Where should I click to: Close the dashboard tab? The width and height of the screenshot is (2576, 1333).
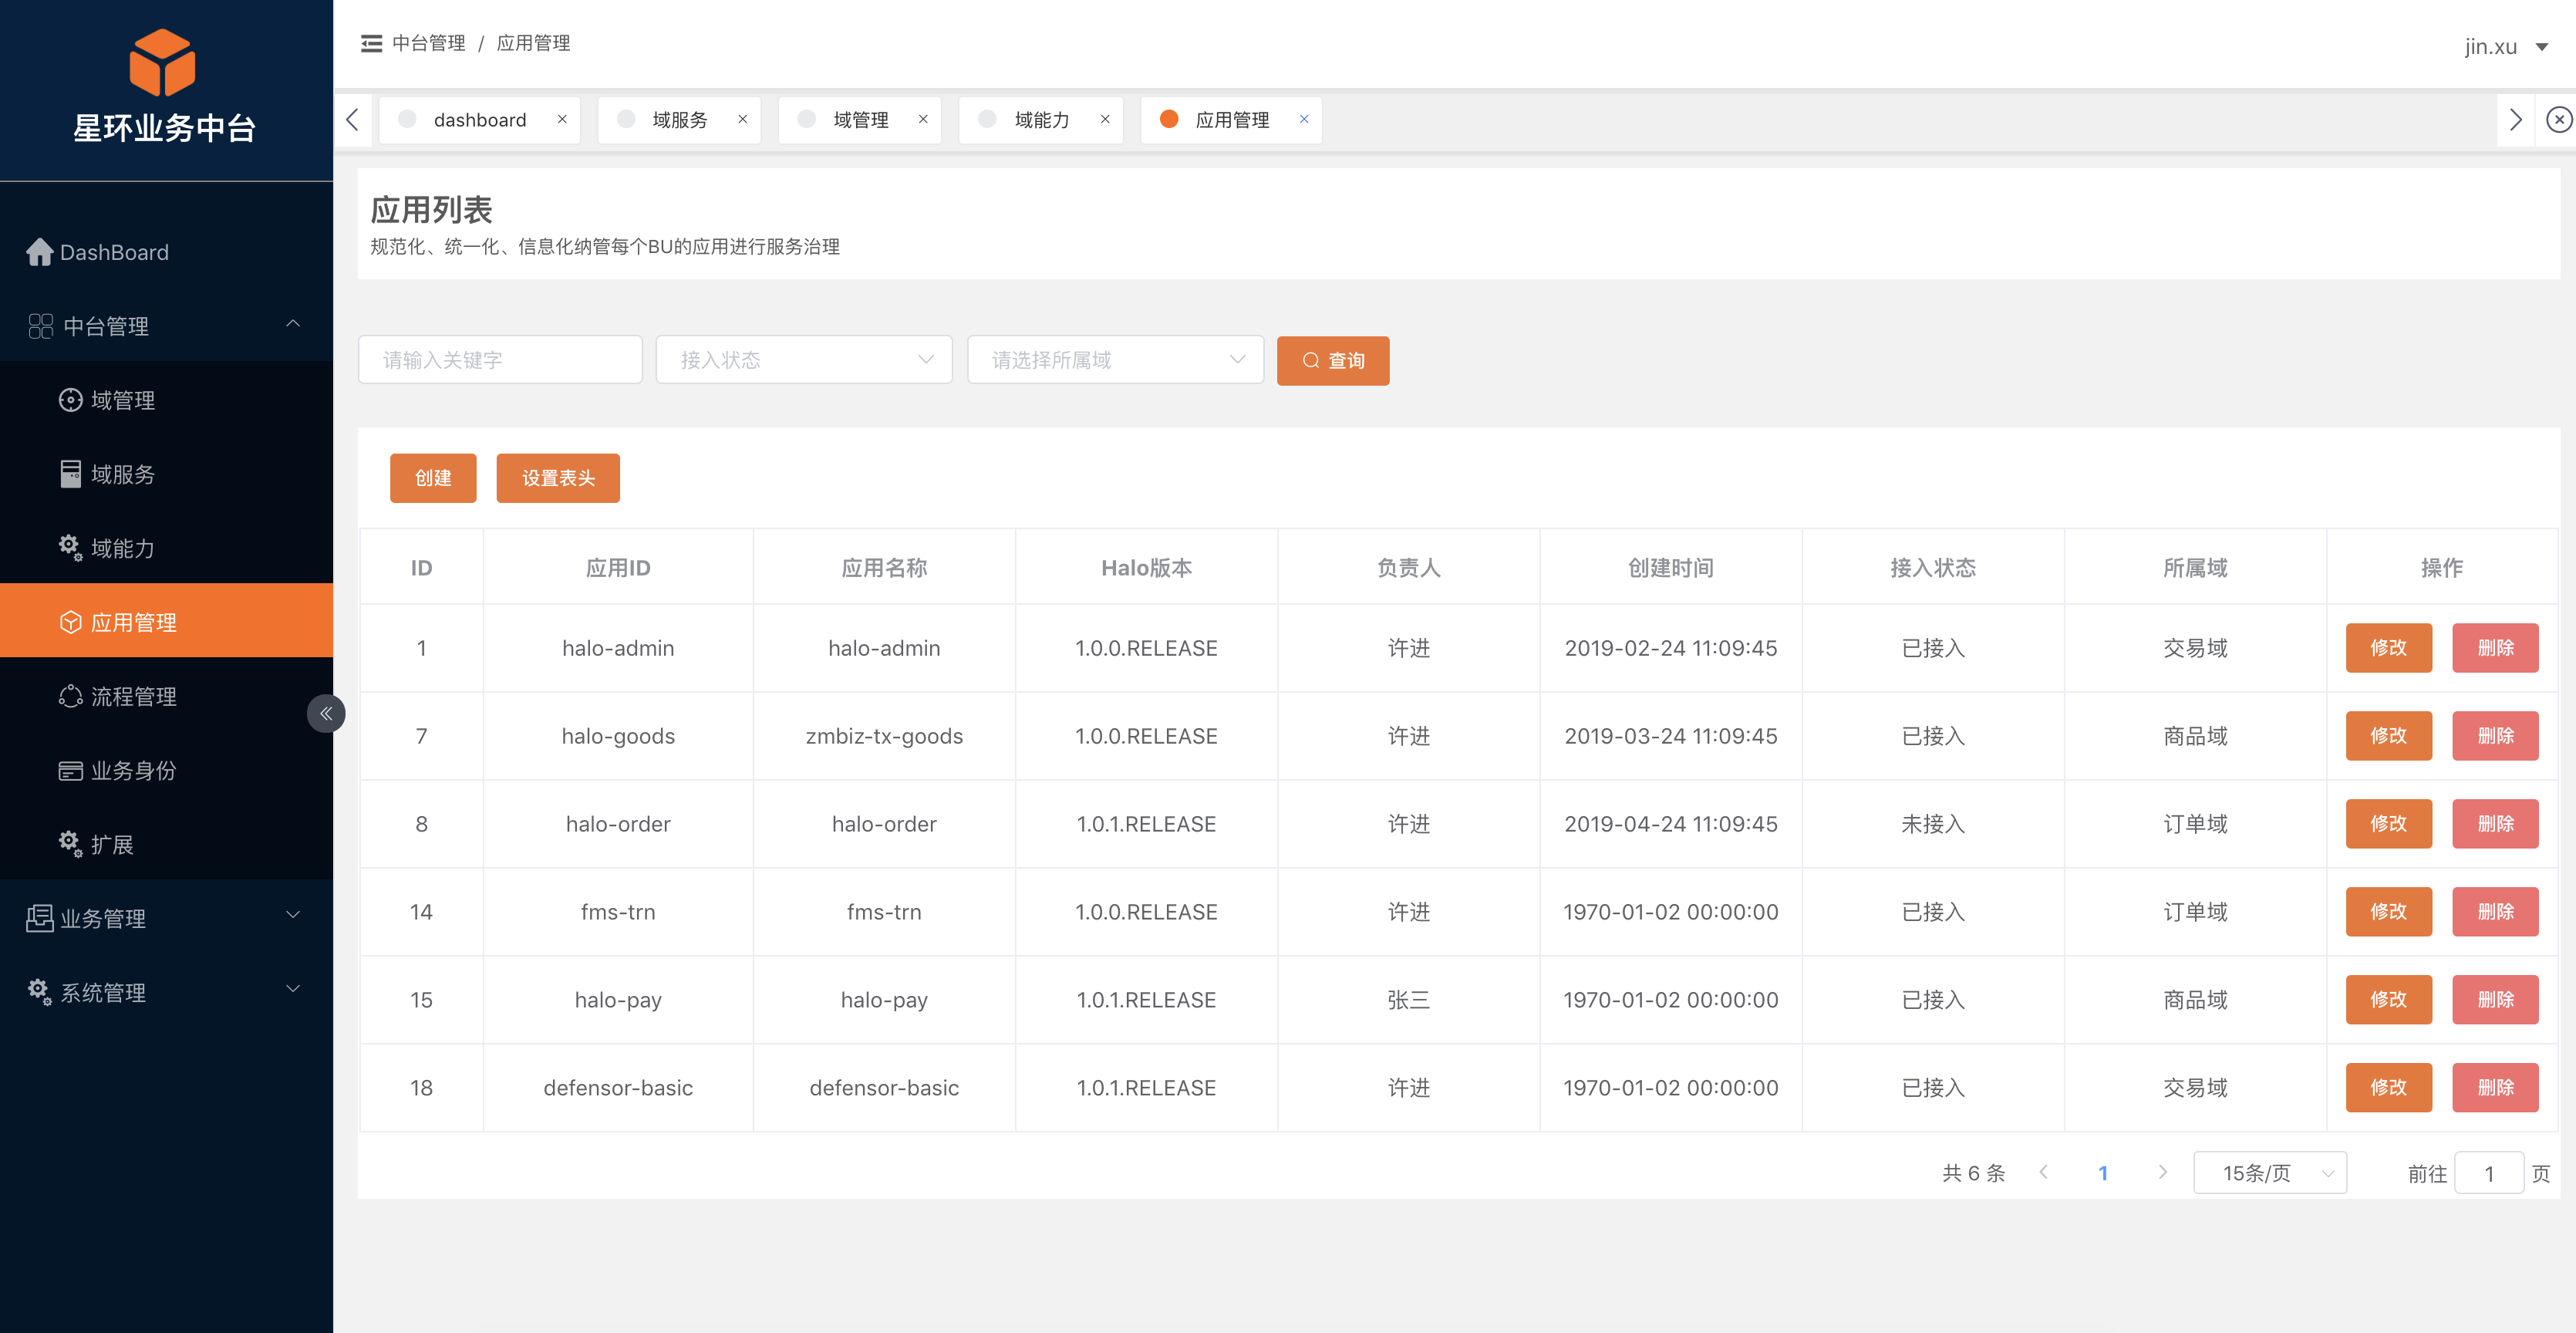click(x=562, y=119)
